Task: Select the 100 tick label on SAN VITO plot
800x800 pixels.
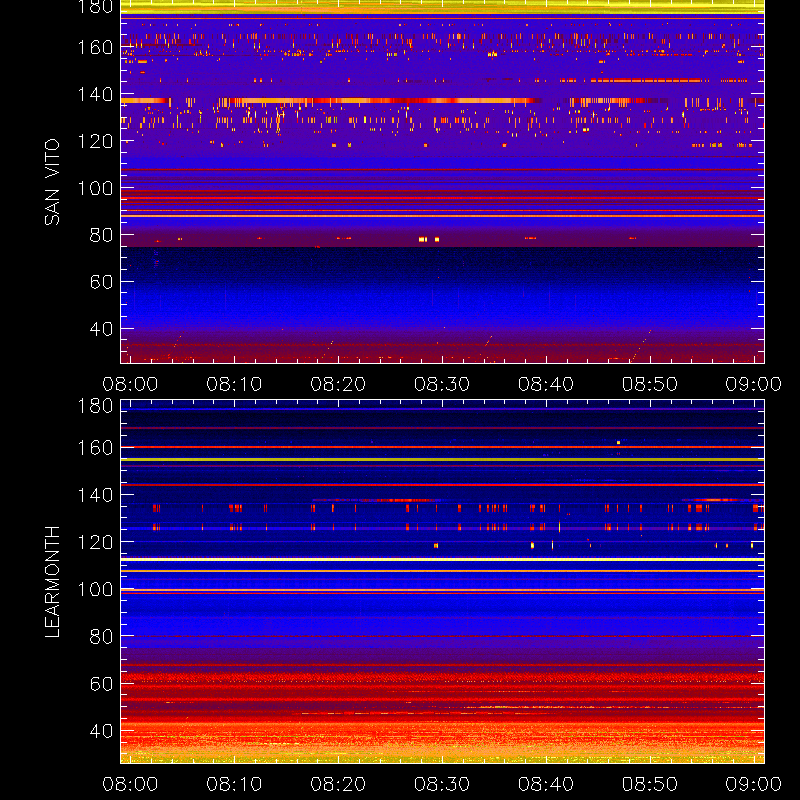Action: pos(95,188)
